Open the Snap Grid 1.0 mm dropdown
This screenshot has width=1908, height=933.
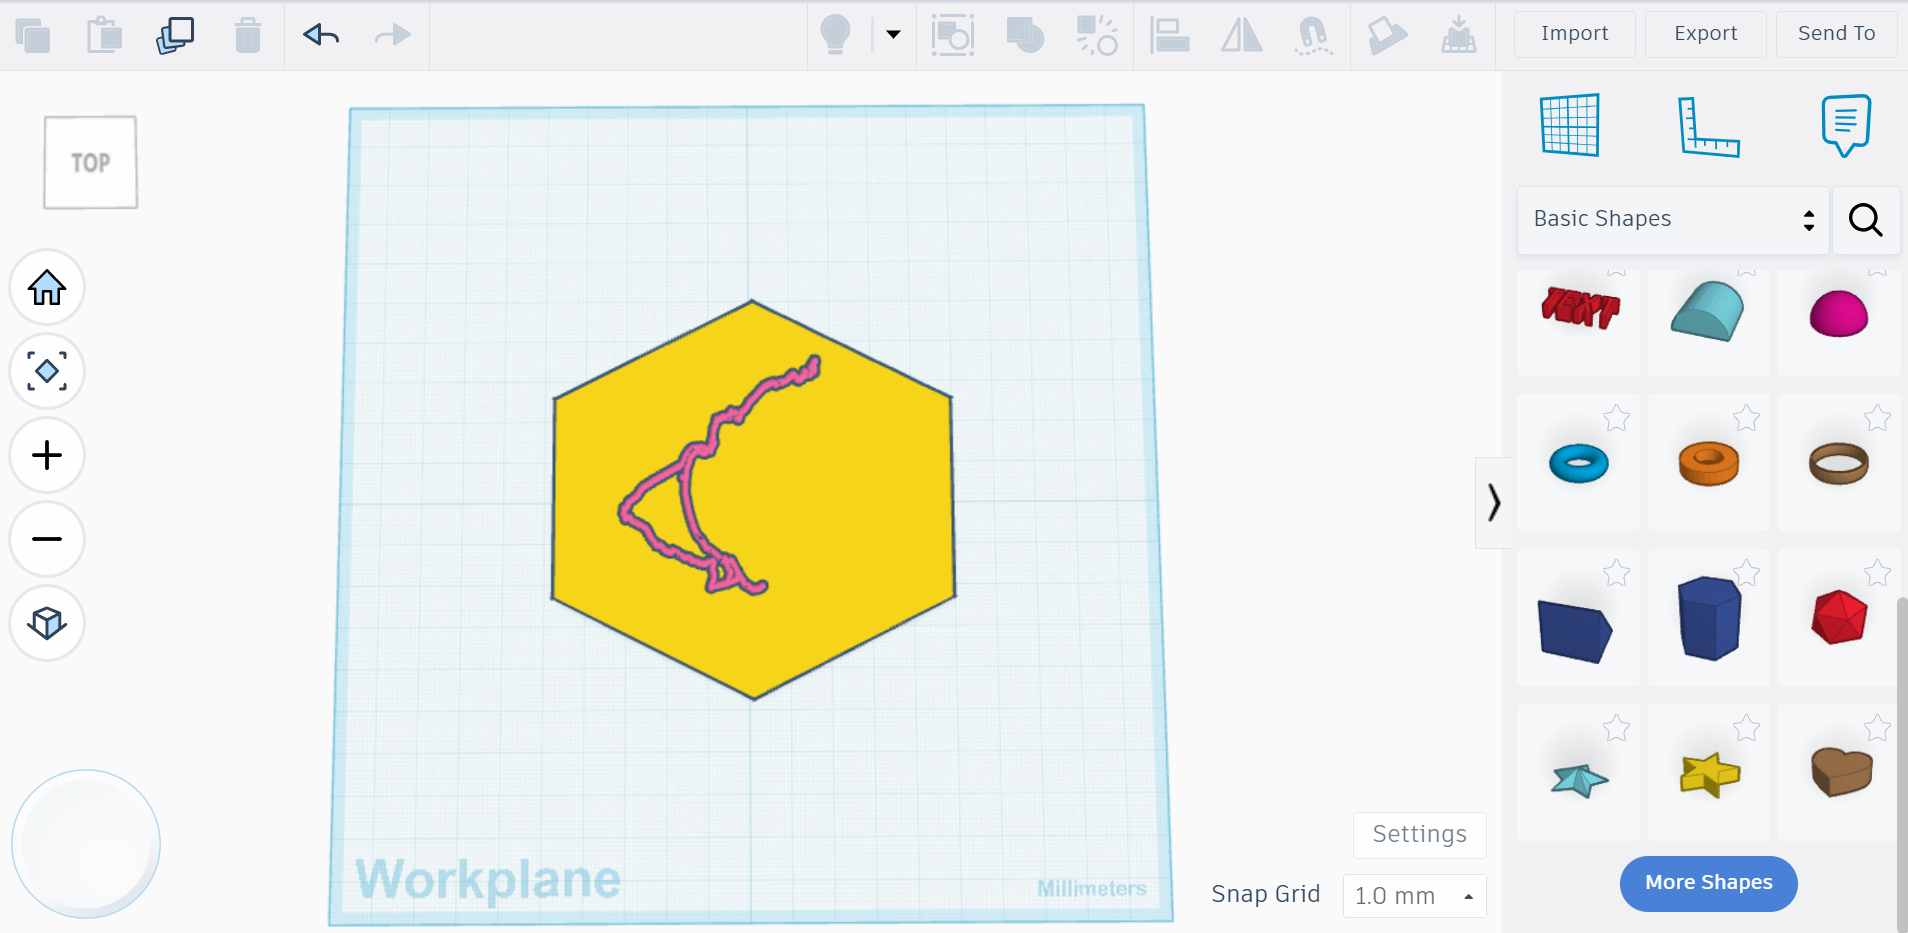tap(1414, 896)
